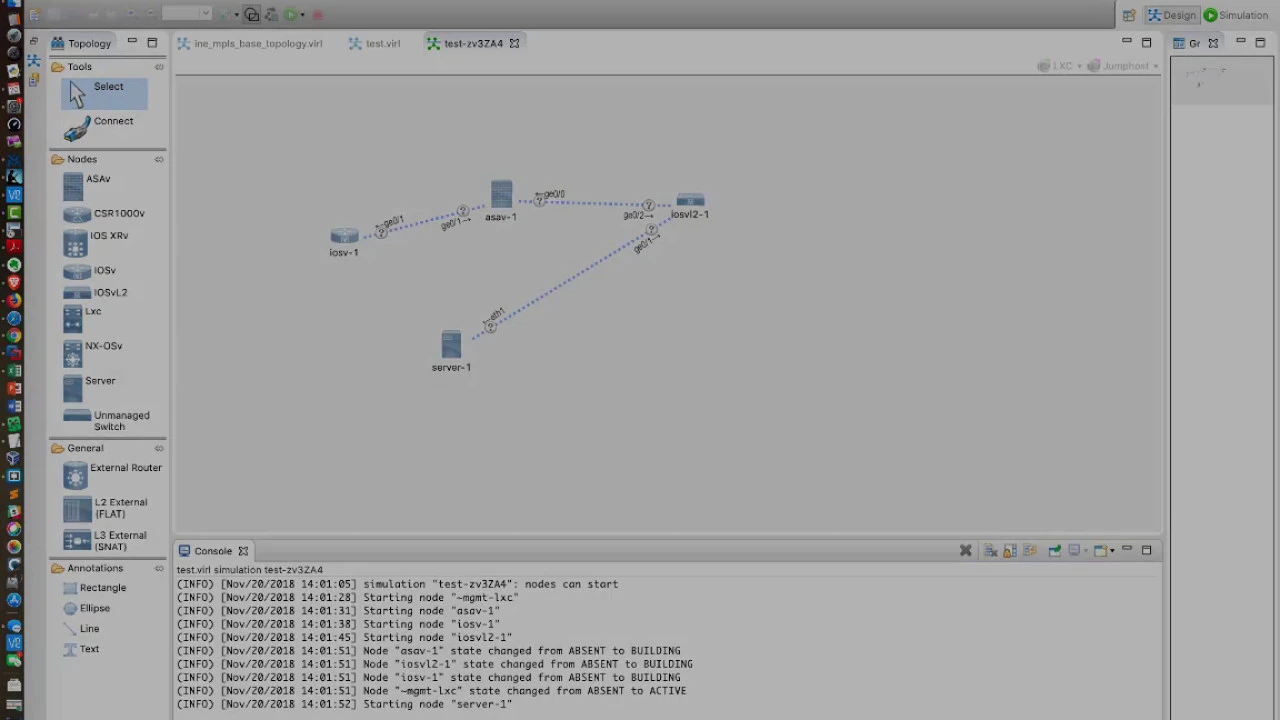The height and width of the screenshot is (720, 1280).
Task: Click the iosvl2-1 switch node on canvas
Action: point(690,200)
